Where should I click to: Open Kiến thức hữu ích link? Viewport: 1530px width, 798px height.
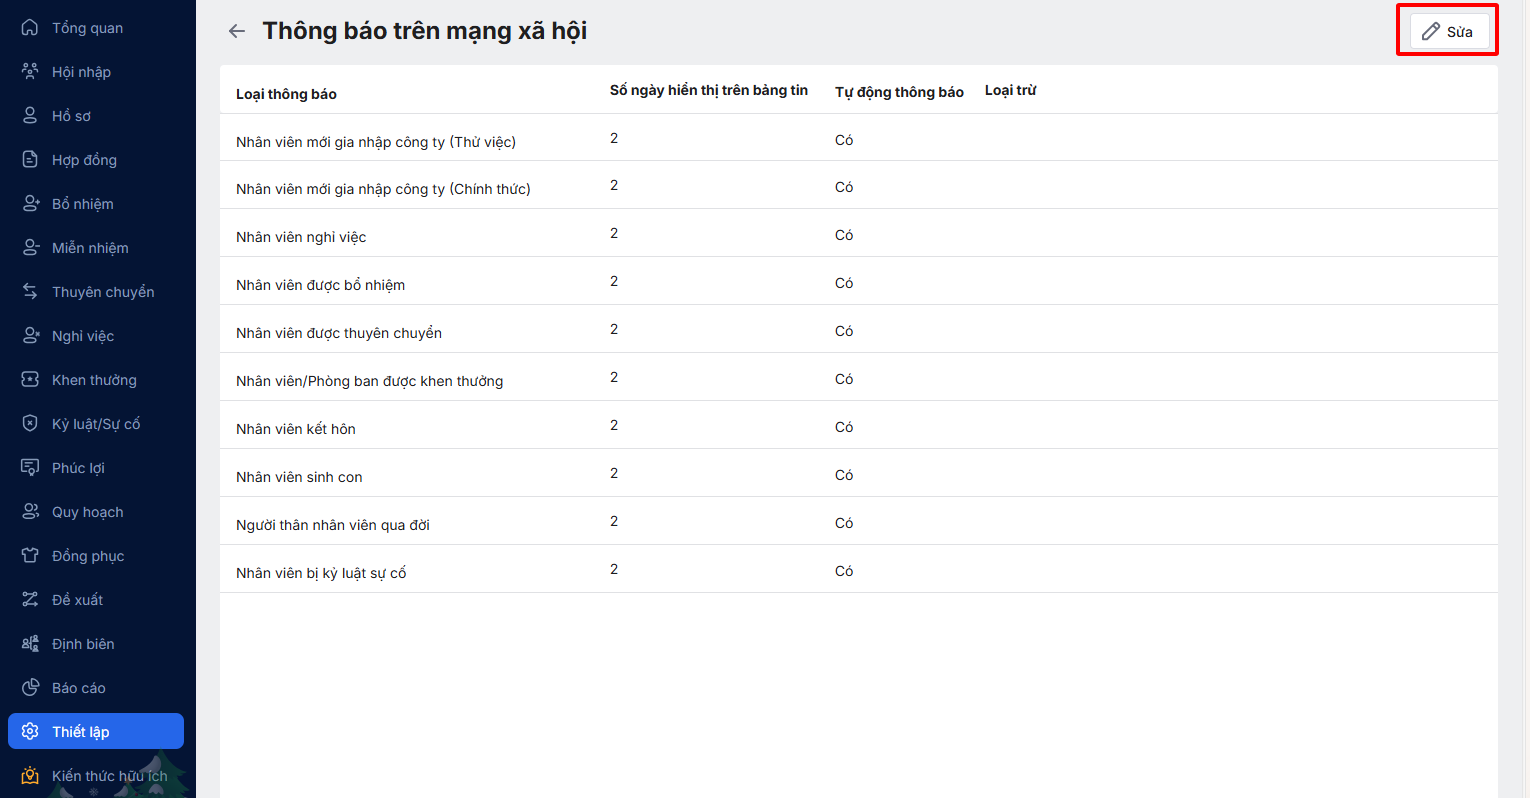[109, 776]
